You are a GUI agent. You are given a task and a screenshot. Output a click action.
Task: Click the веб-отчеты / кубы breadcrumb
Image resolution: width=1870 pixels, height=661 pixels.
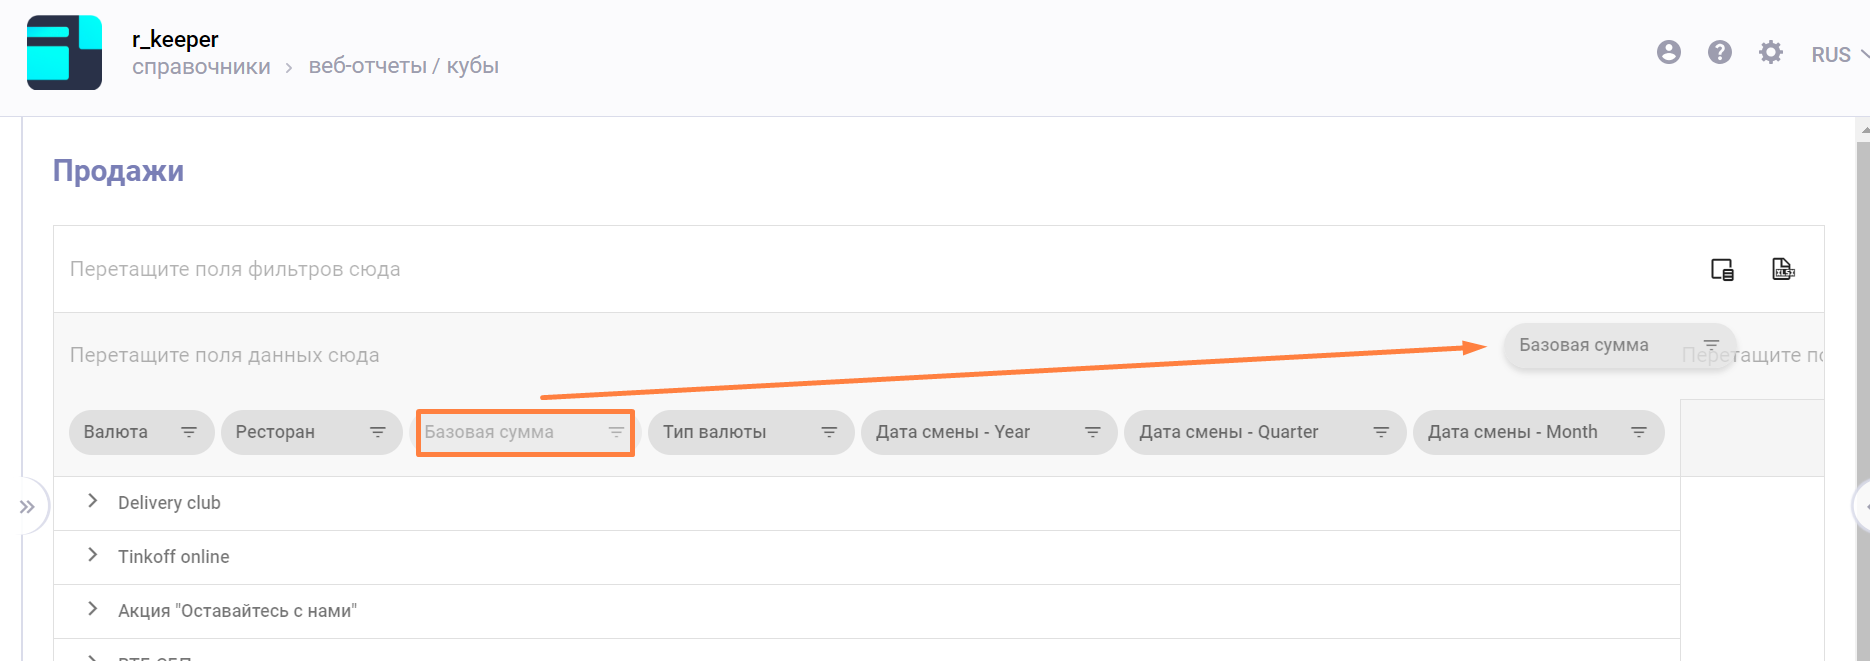tap(403, 66)
